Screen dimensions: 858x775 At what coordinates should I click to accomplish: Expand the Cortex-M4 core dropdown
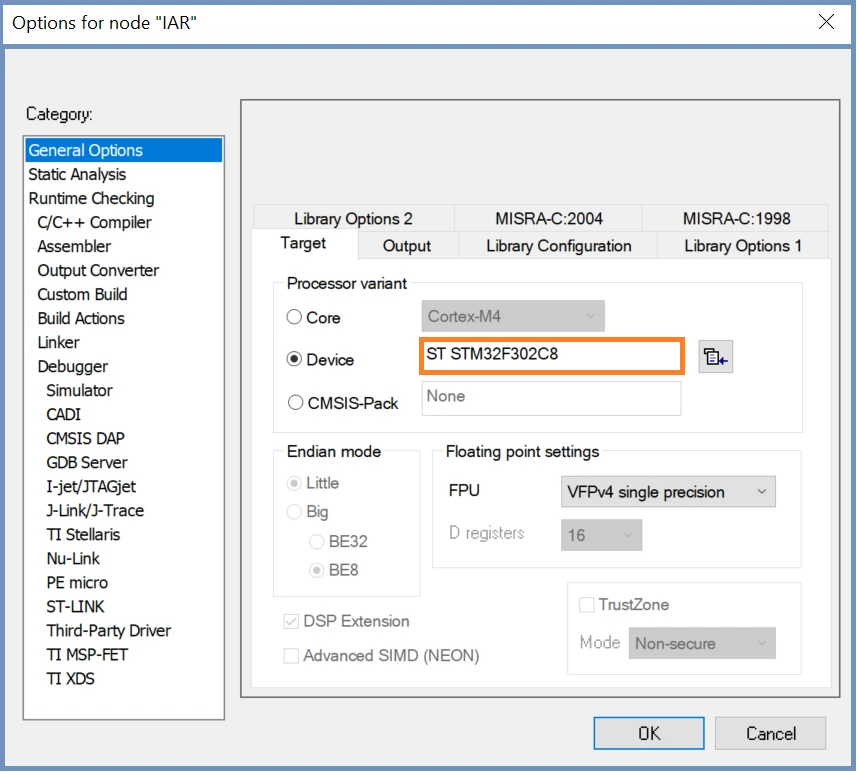point(513,316)
